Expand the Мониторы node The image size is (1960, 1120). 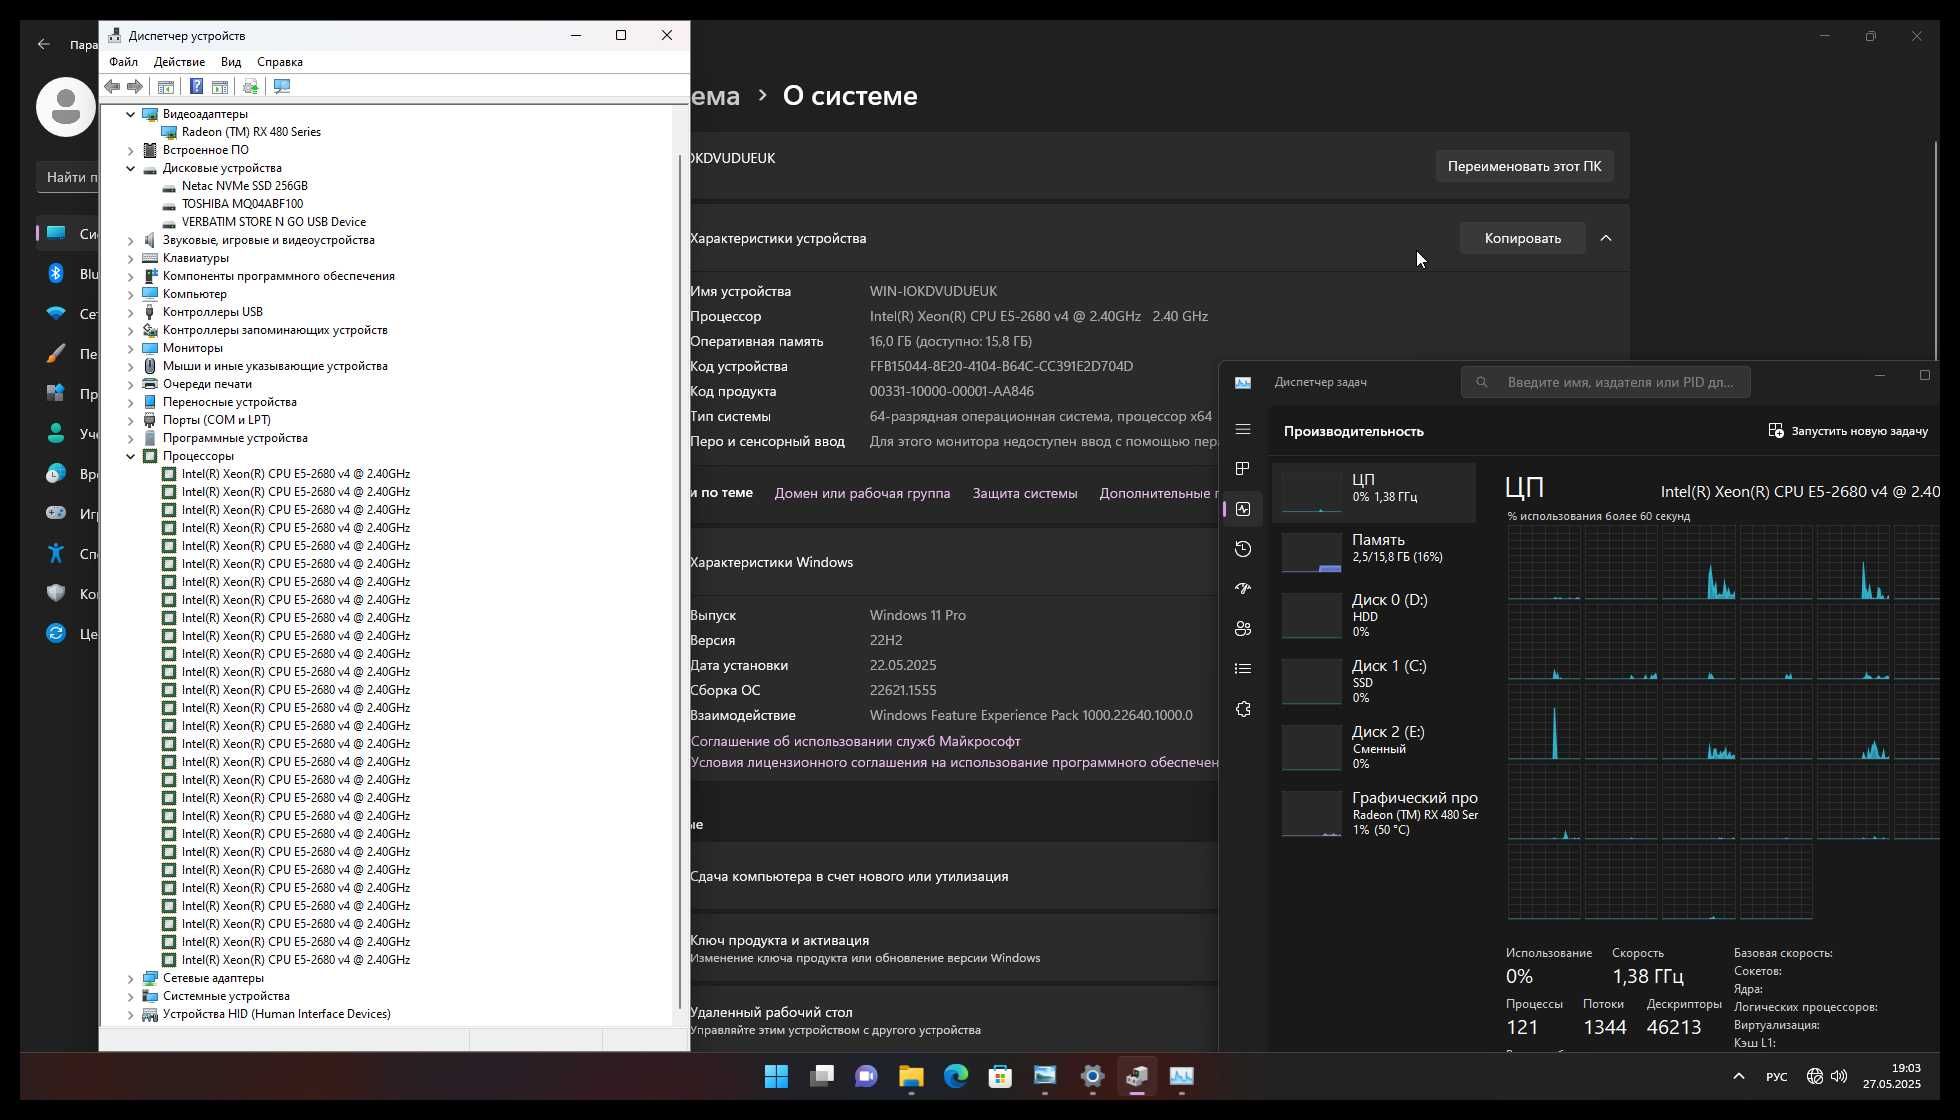tap(130, 348)
